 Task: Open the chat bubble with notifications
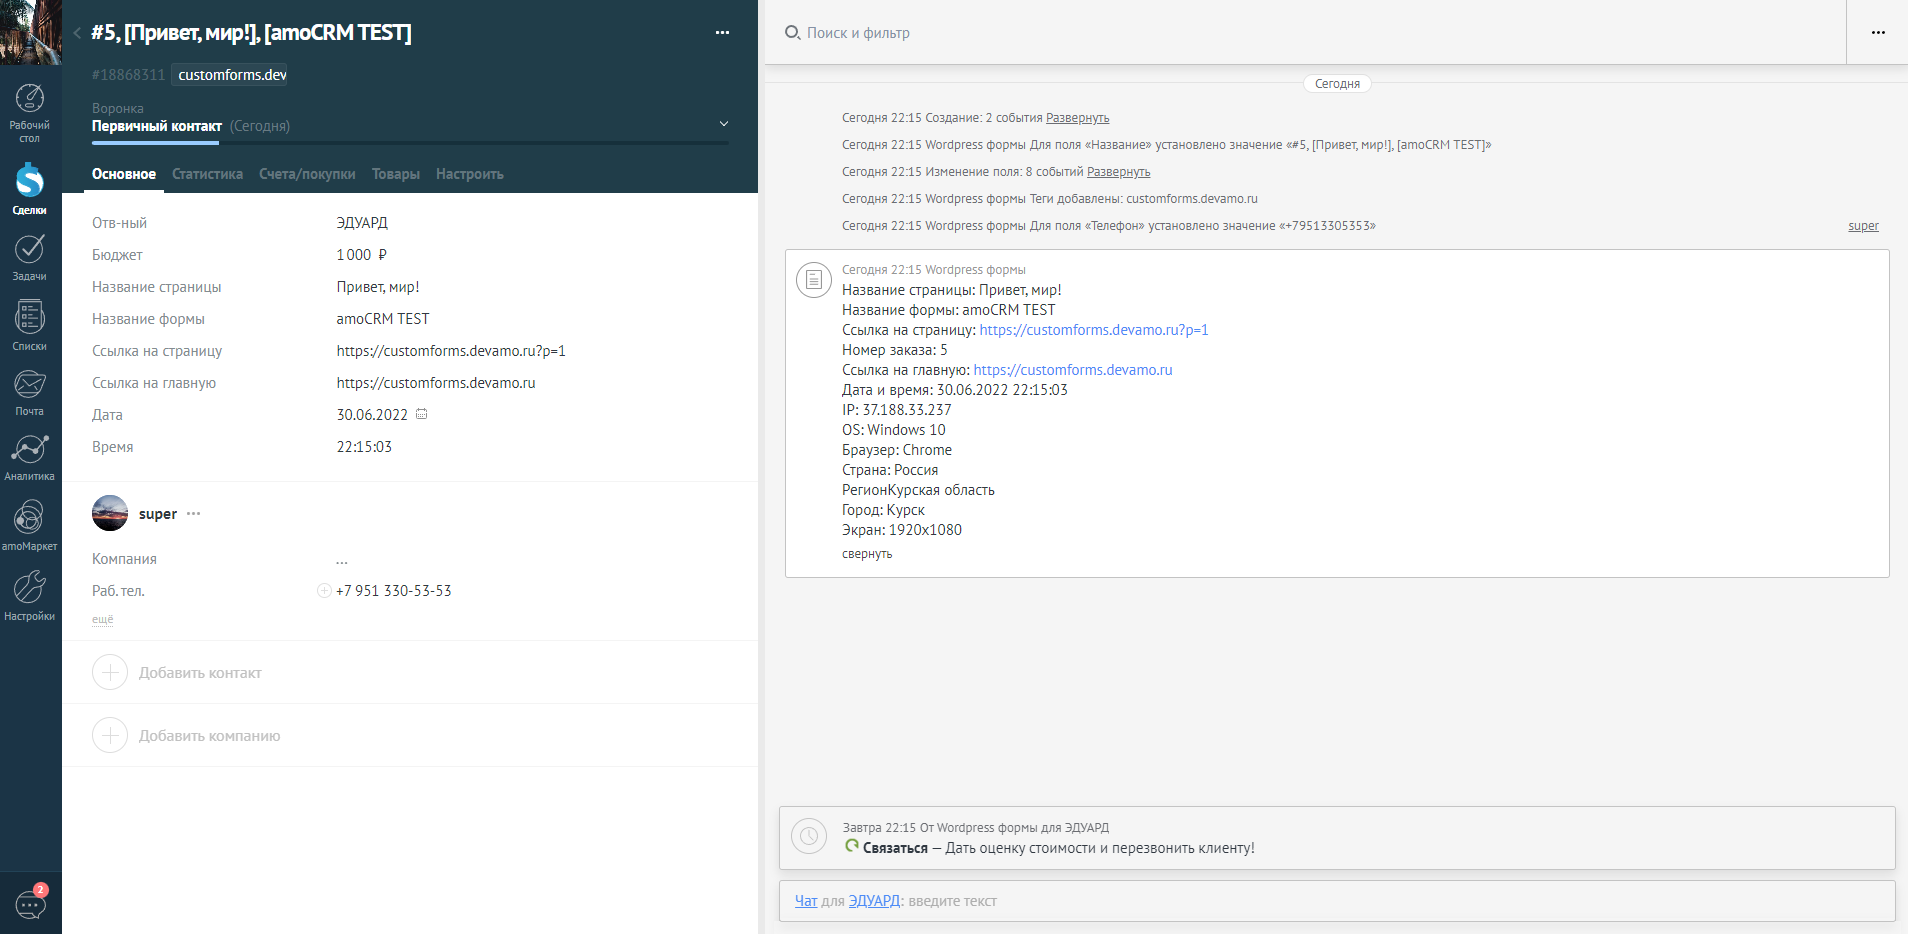coord(29,903)
